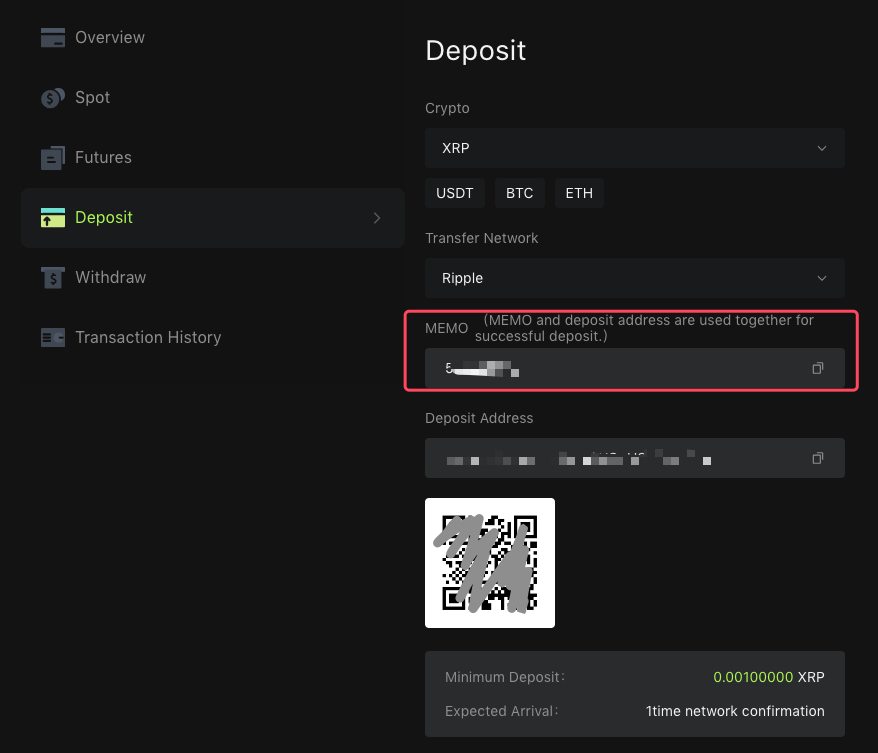Open the Crypto dropdown showing XRP
The height and width of the screenshot is (753, 878).
click(x=634, y=148)
